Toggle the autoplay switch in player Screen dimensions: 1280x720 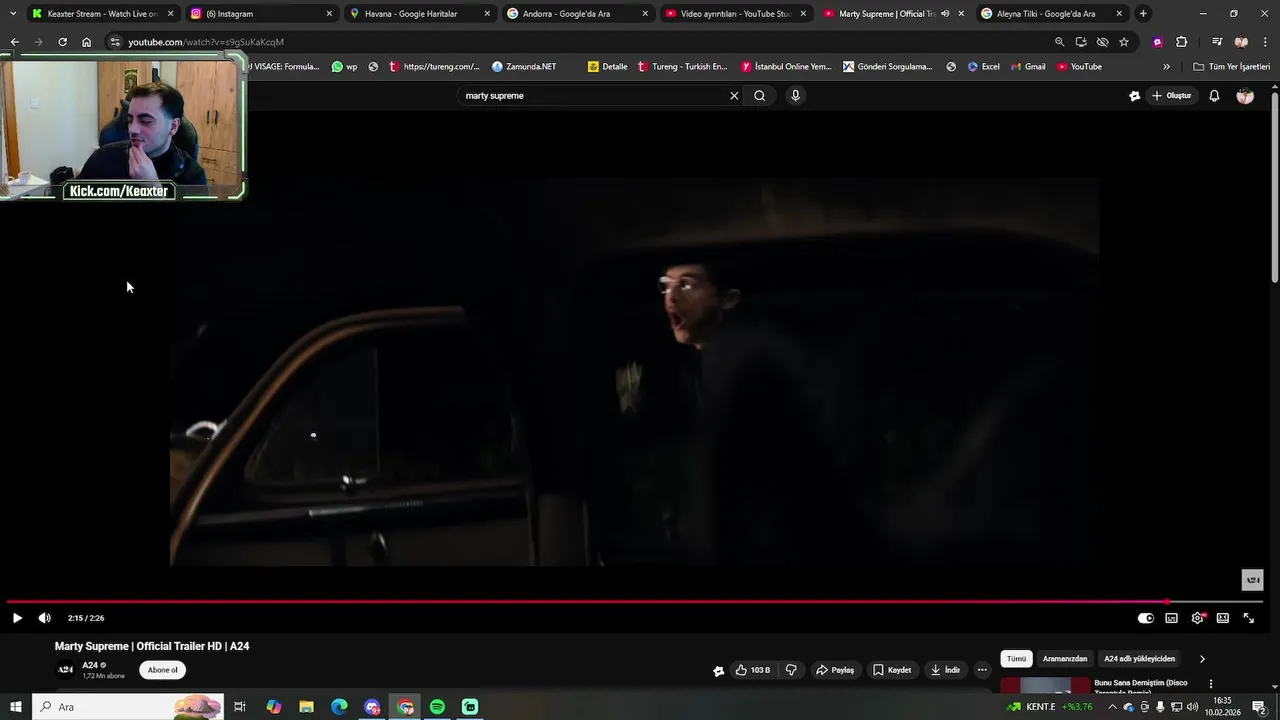point(1146,618)
